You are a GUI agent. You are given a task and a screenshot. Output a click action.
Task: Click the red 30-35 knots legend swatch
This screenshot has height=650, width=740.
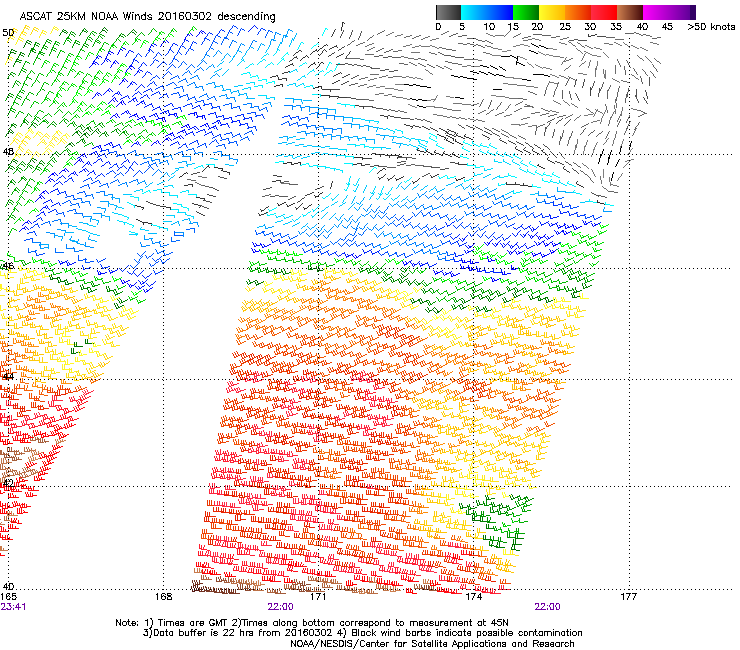pyautogui.click(x=604, y=12)
